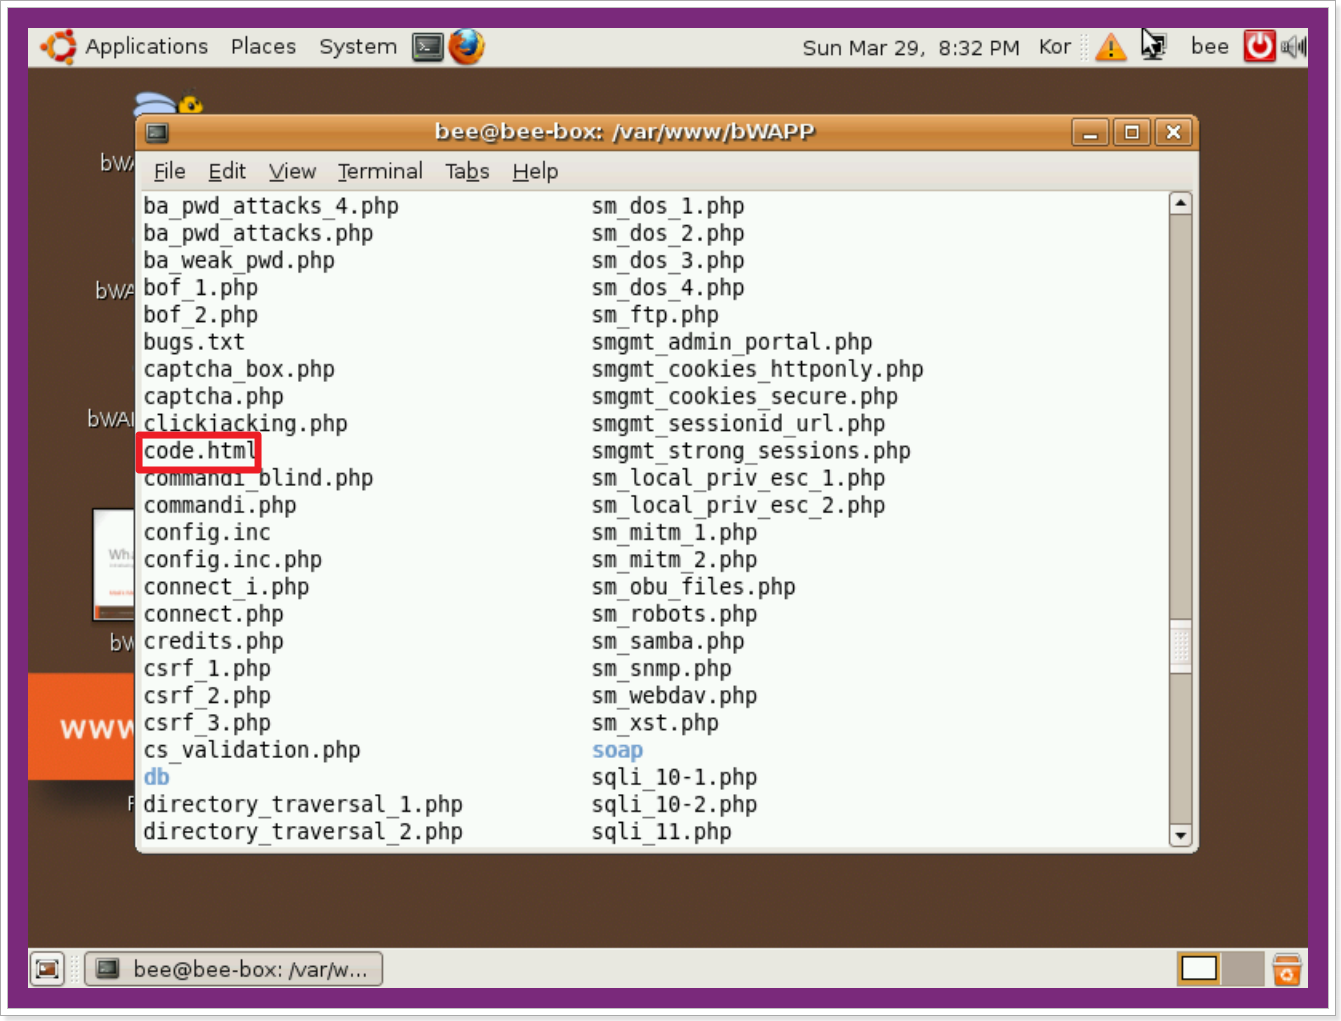
Task: Switch to the first workspace
Action: pyautogui.click(x=1199, y=968)
